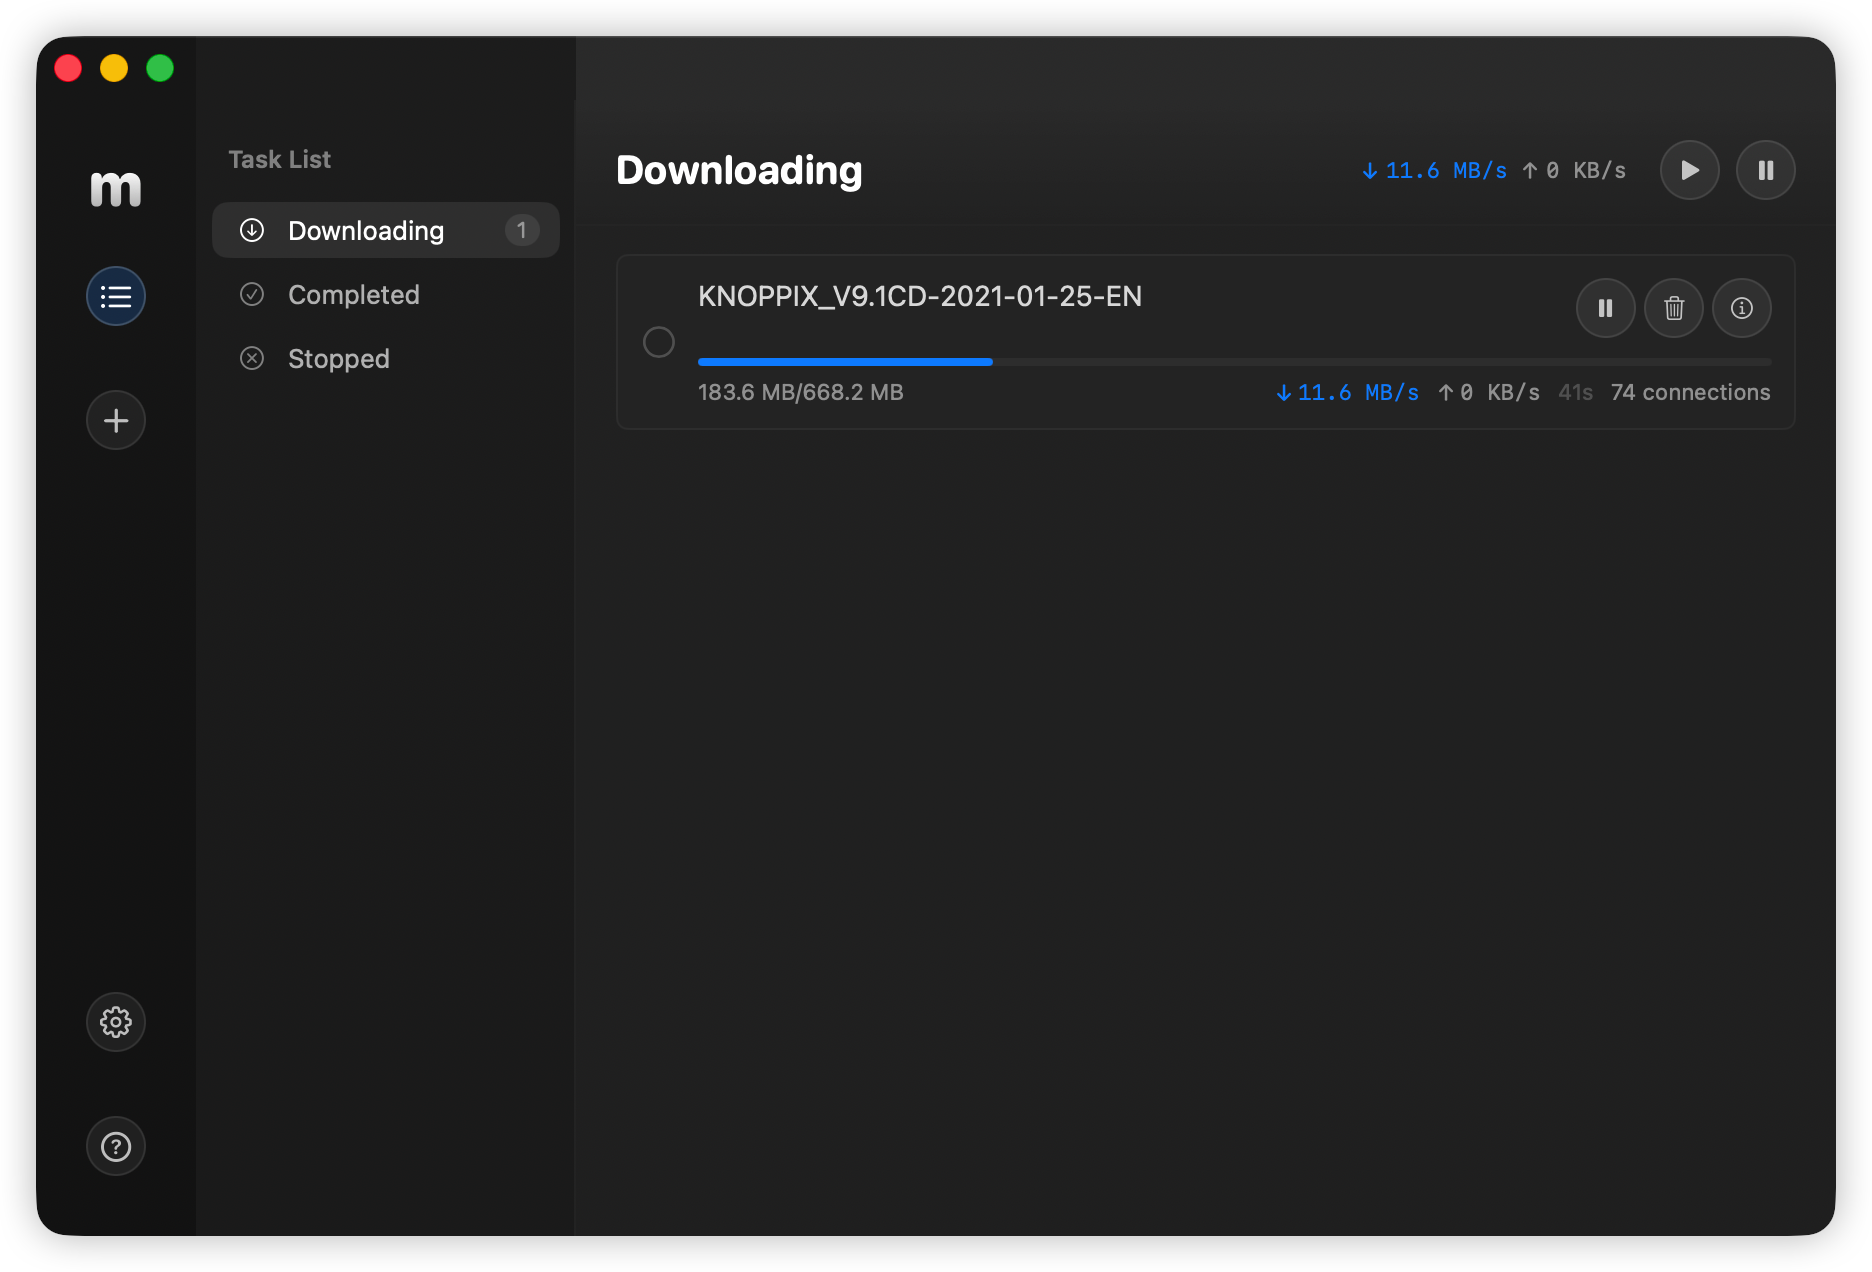Open Motrix Preferences via gear icon
This screenshot has height=1272, width=1872.
point(115,1022)
